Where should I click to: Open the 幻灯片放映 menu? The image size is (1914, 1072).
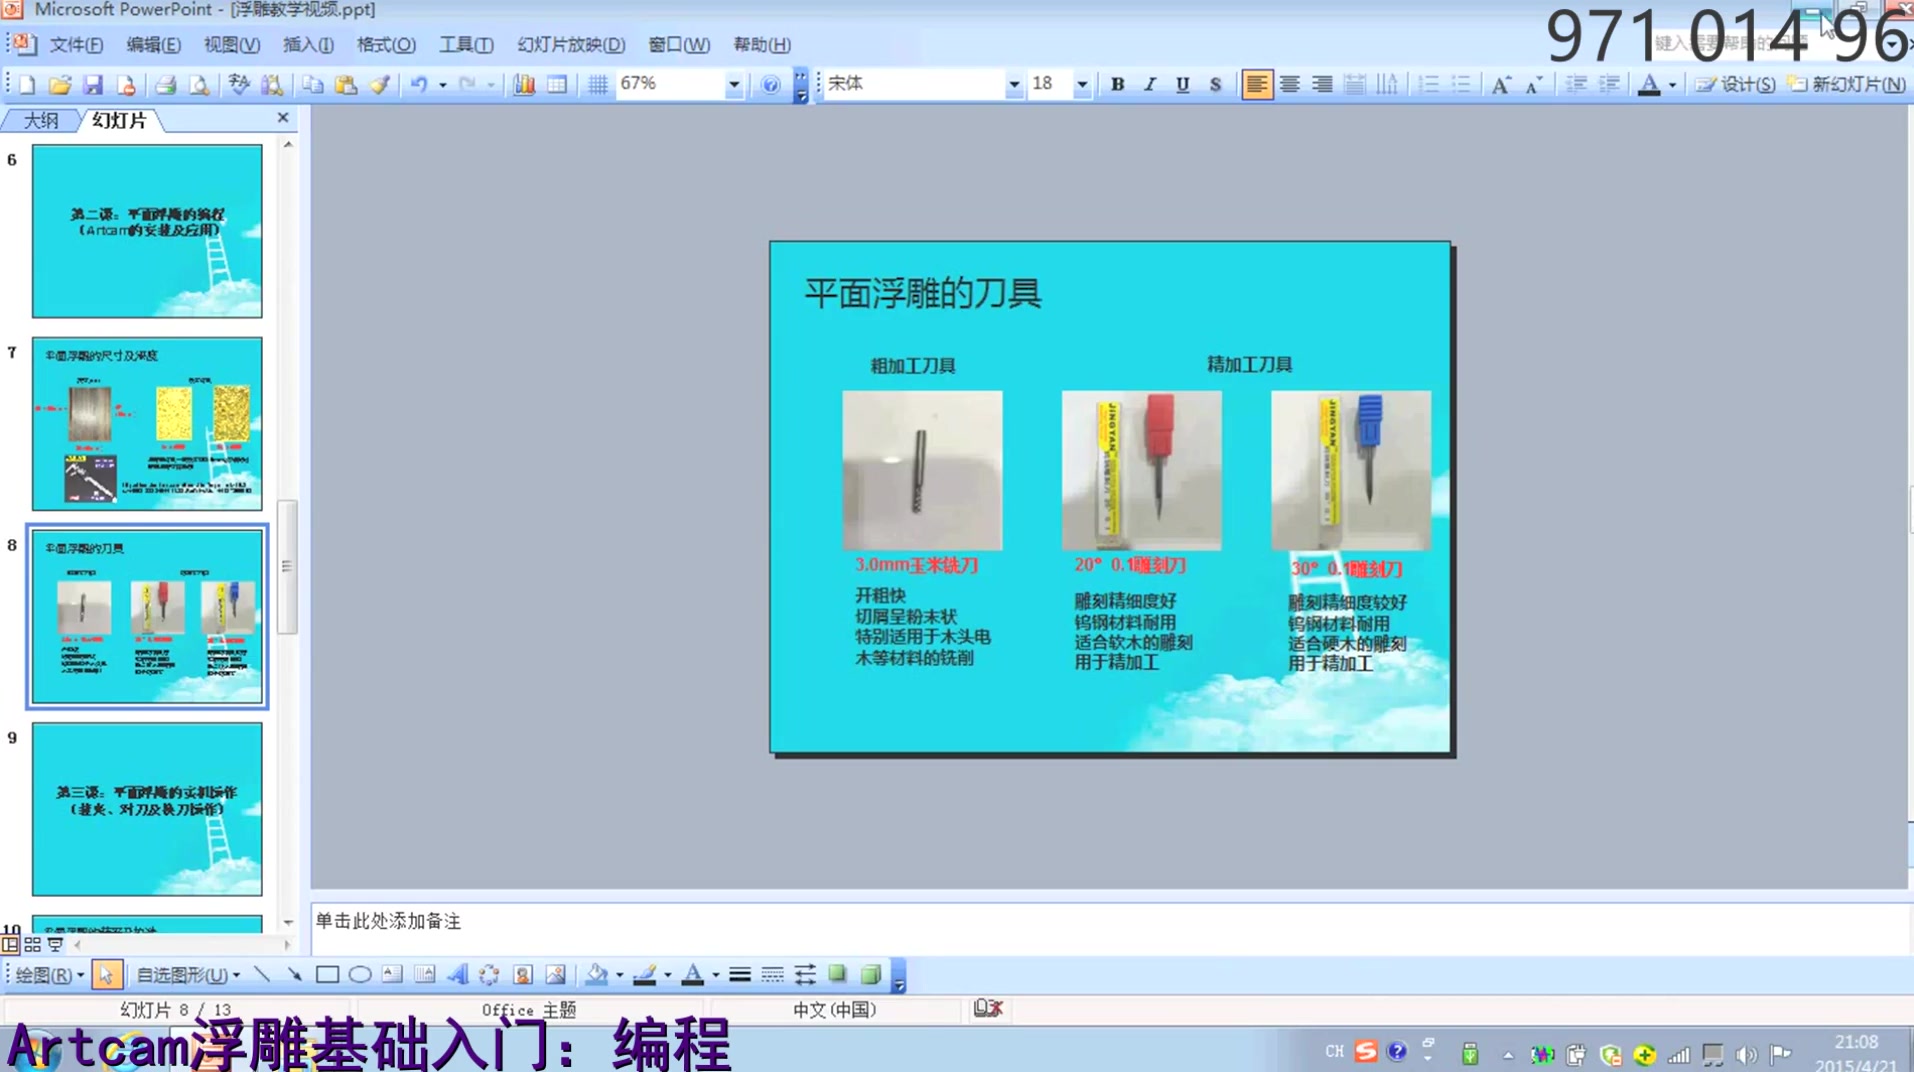(570, 44)
